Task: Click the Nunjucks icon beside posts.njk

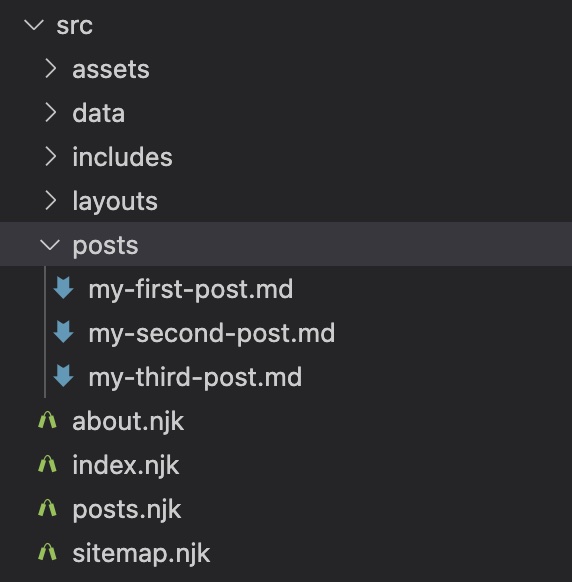Action: [x=47, y=508]
